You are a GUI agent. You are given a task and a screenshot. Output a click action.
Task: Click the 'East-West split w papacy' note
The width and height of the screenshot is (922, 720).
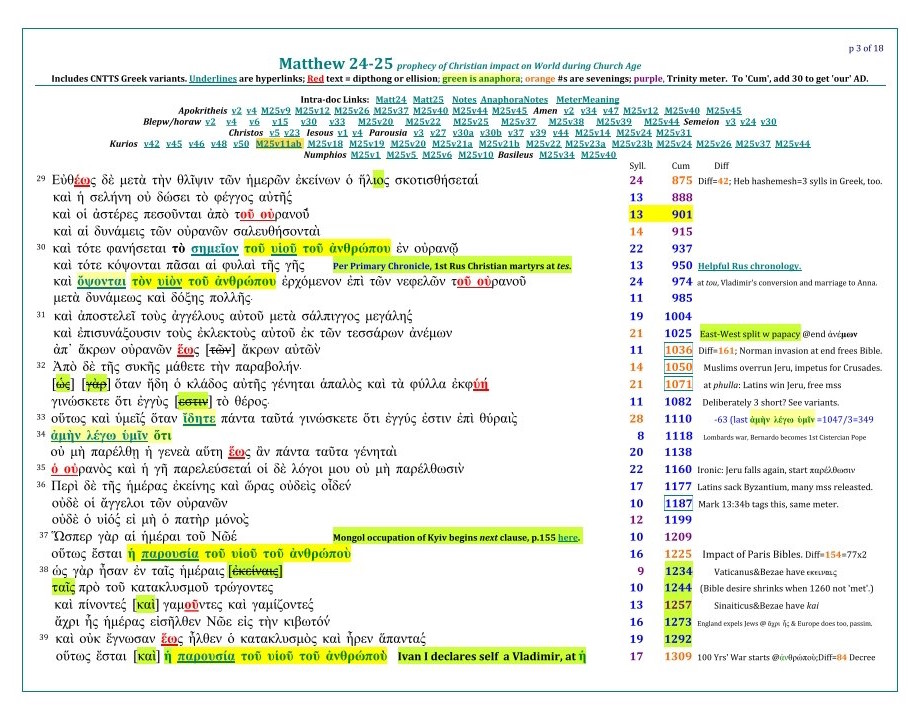(x=750, y=334)
